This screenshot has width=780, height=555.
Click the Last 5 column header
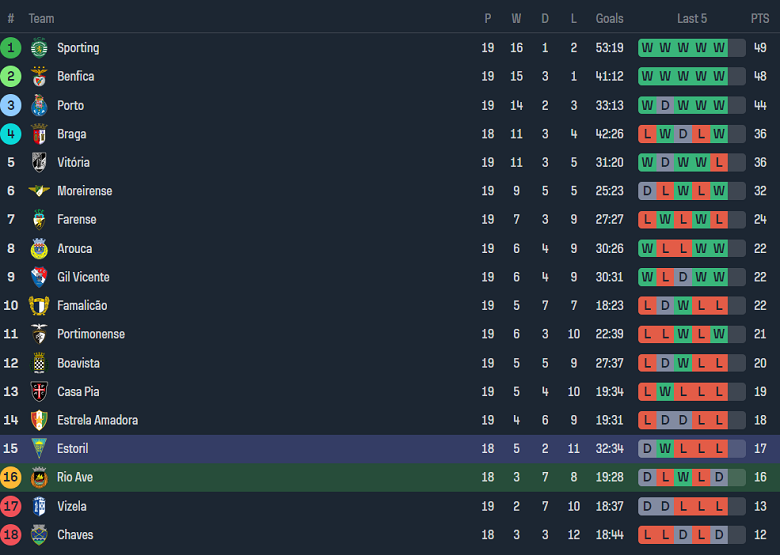click(x=692, y=18)
